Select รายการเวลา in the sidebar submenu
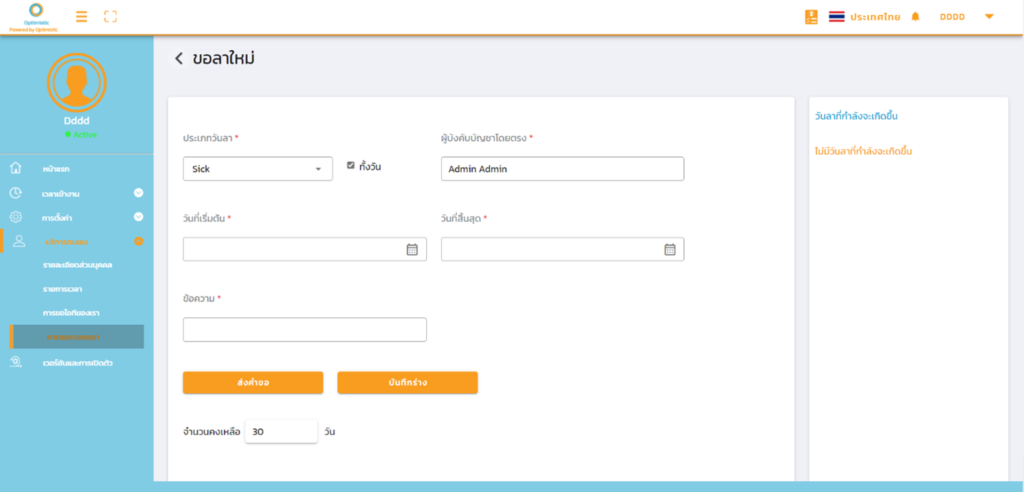The height and width of the screenshot is (492, 1024). coord(65,289)
